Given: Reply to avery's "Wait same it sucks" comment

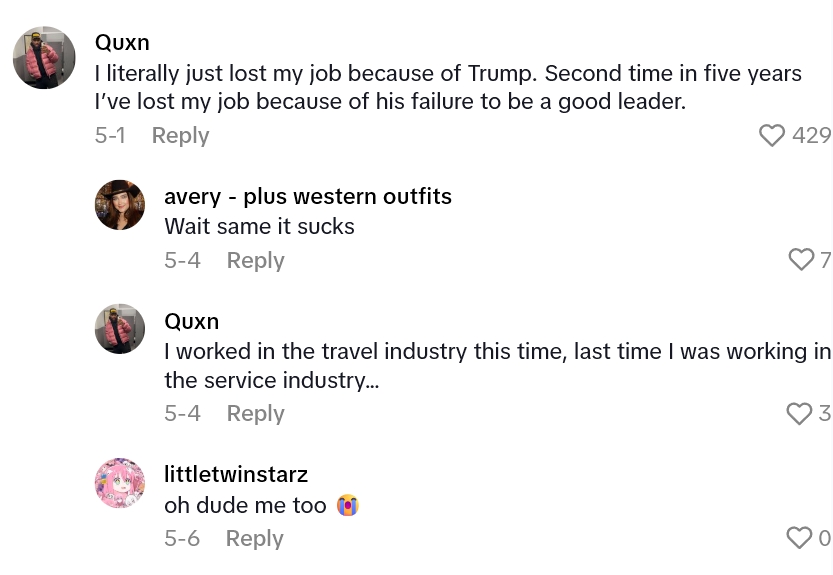Looking at the screenshot, I should point(255,260).
